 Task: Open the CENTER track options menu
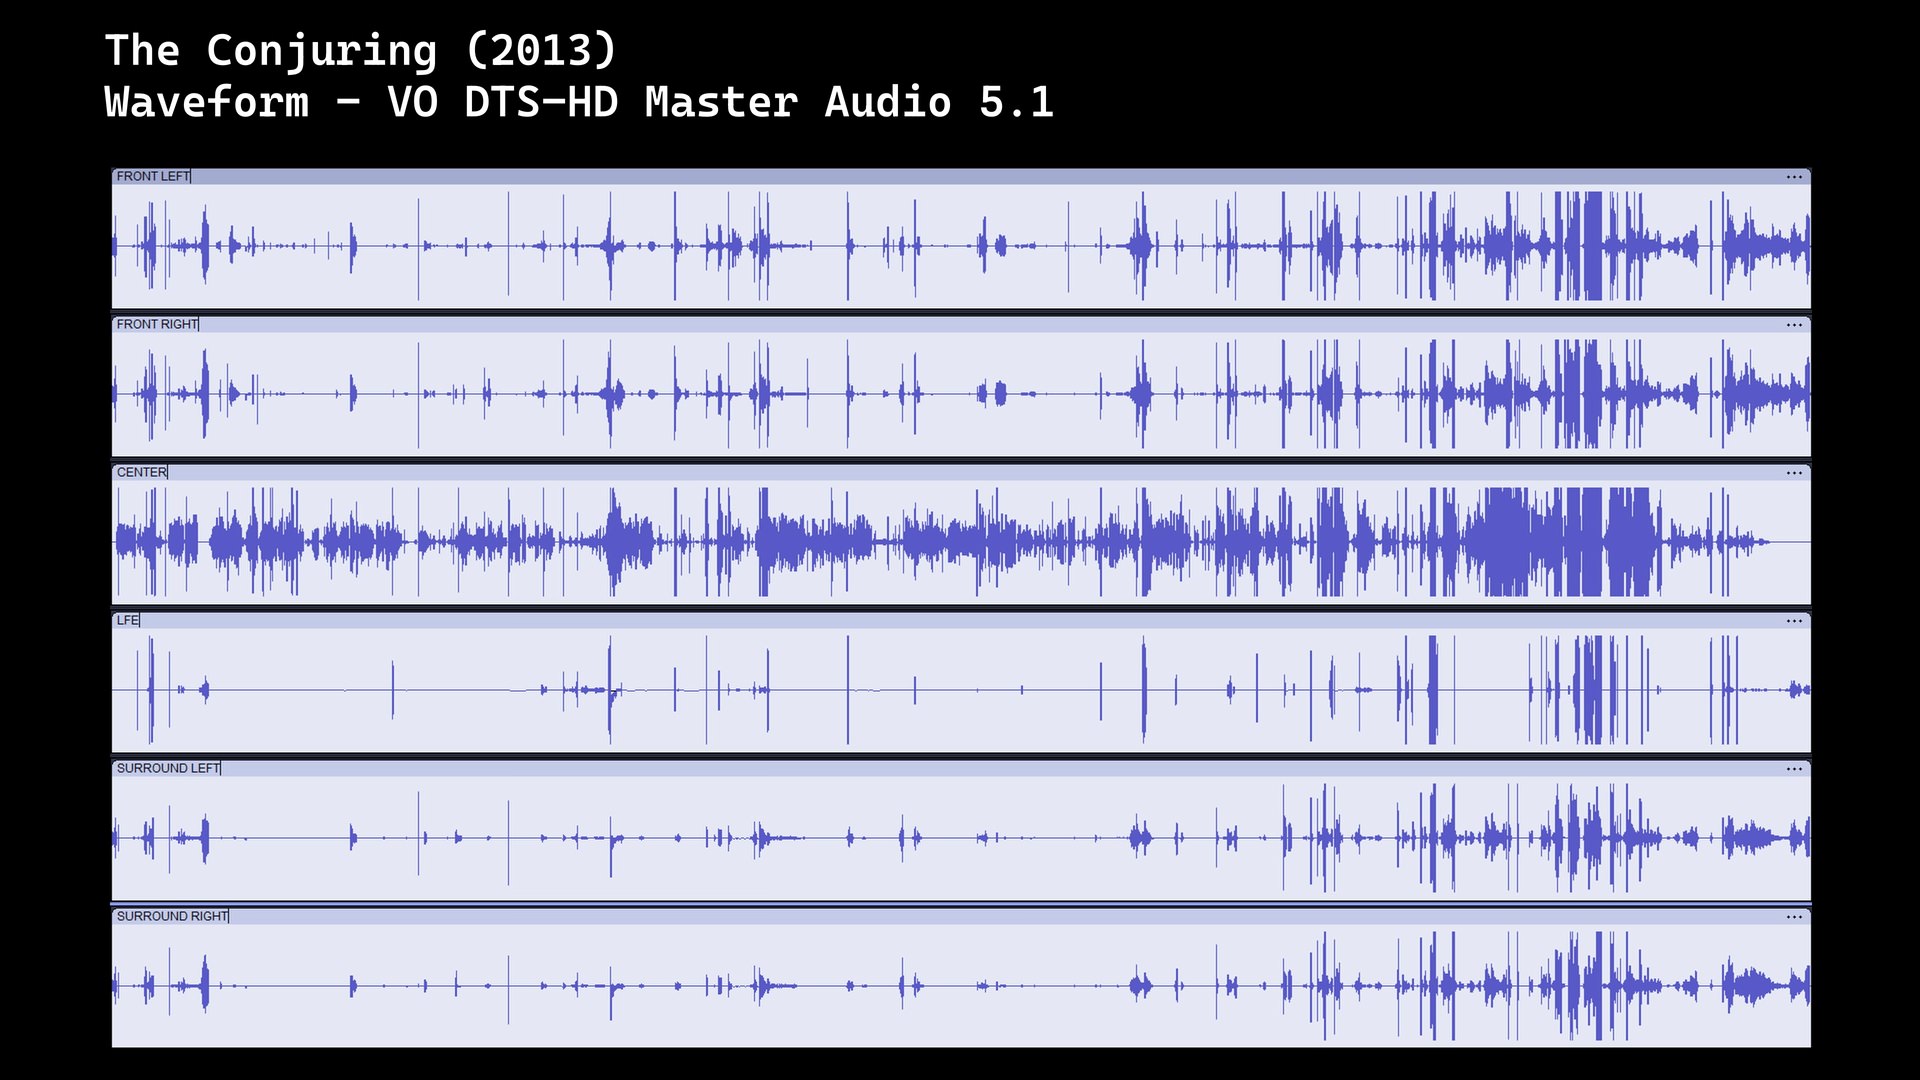pos(1794,473)
